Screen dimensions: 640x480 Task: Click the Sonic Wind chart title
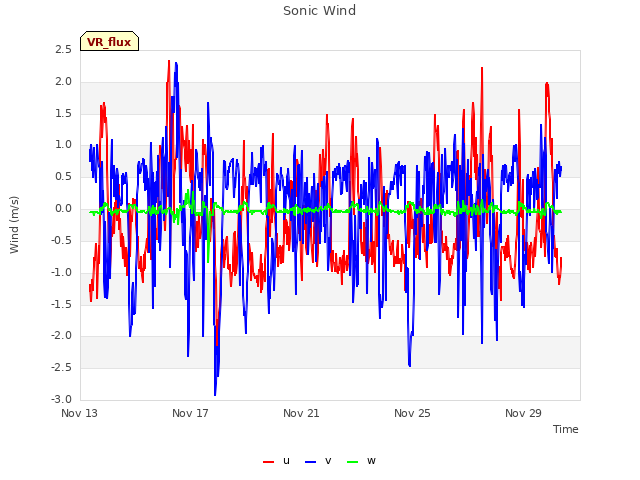[x=320, y=11]
